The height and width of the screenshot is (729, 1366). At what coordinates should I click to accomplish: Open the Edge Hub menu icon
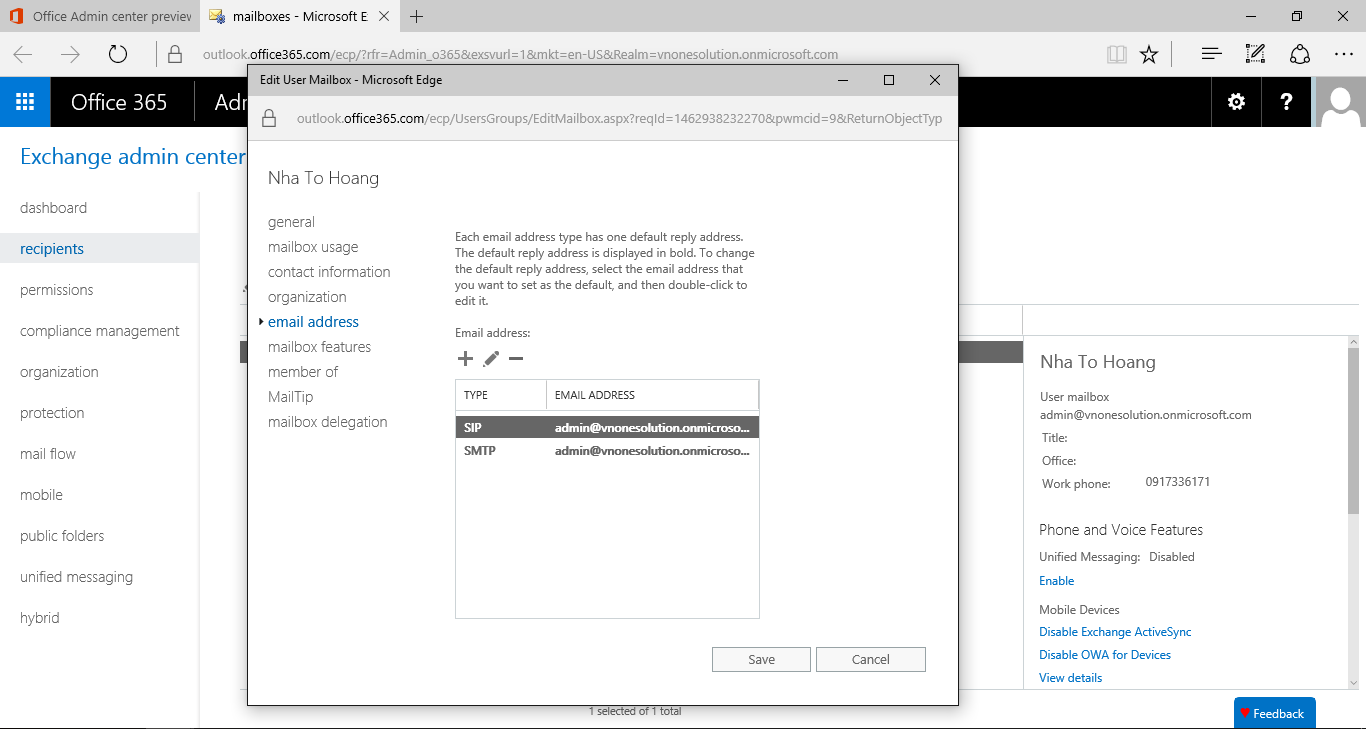tap(1211, 54)
